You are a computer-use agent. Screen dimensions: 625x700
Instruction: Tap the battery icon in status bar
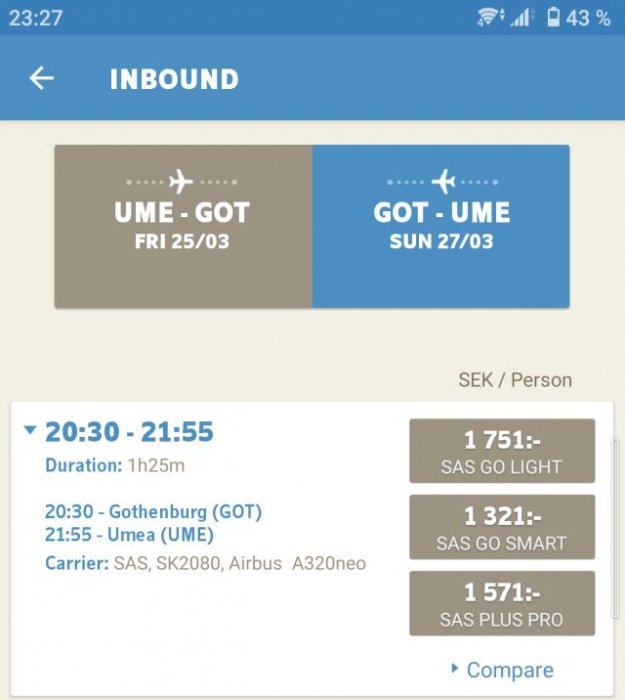tap(553, 17)
